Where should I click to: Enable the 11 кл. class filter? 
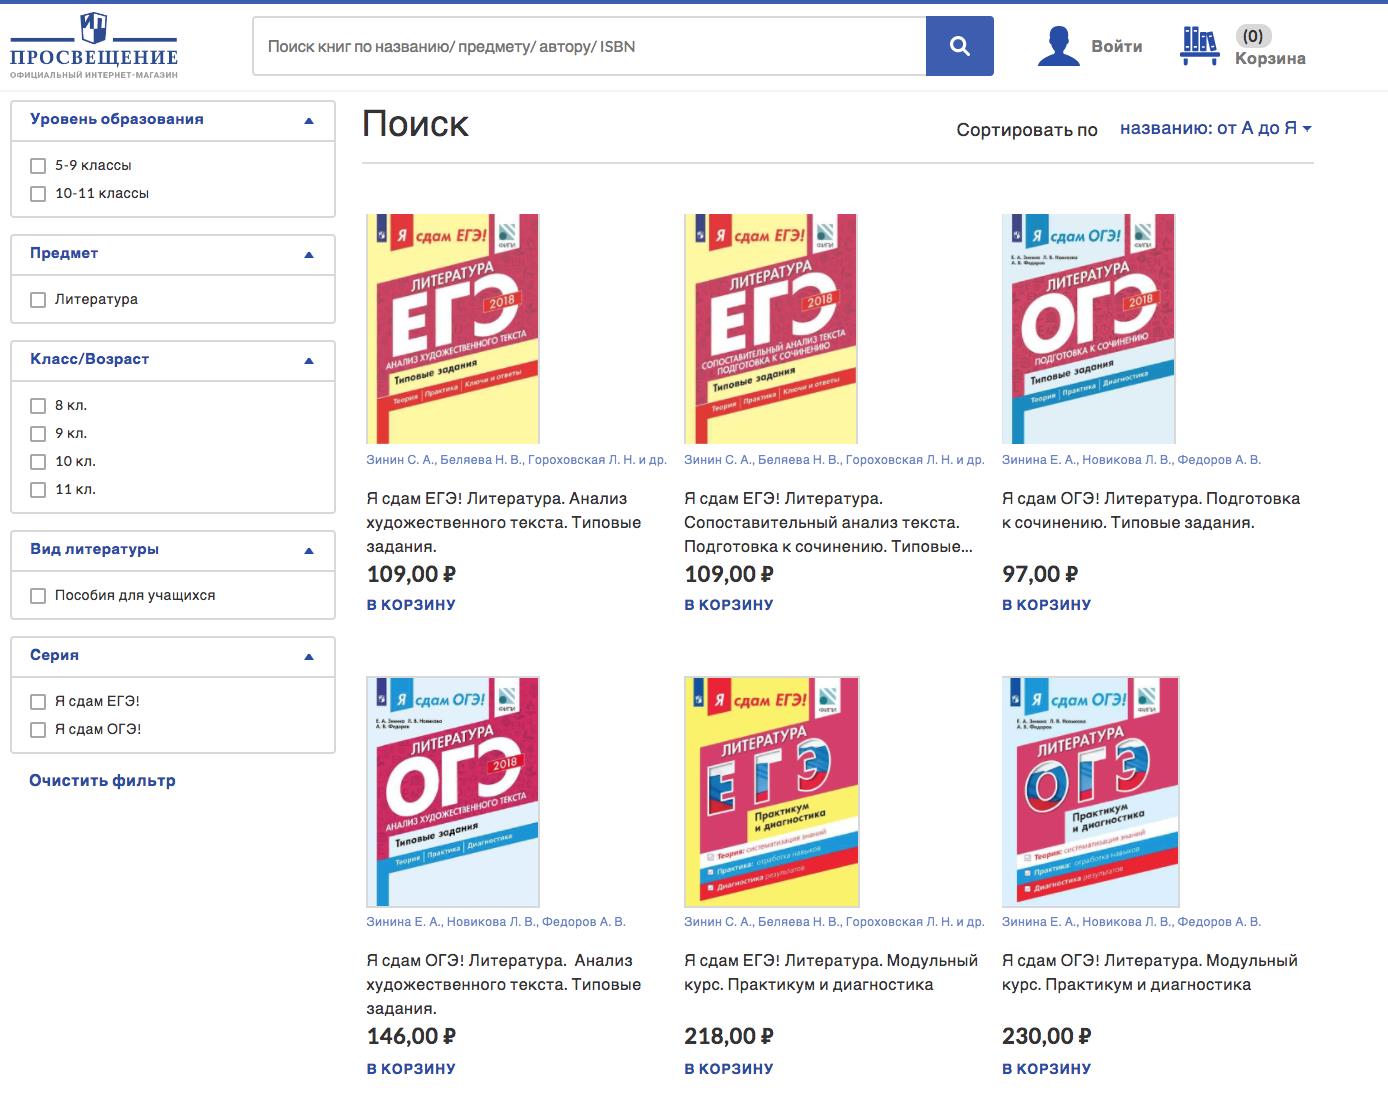pos(38,490)
